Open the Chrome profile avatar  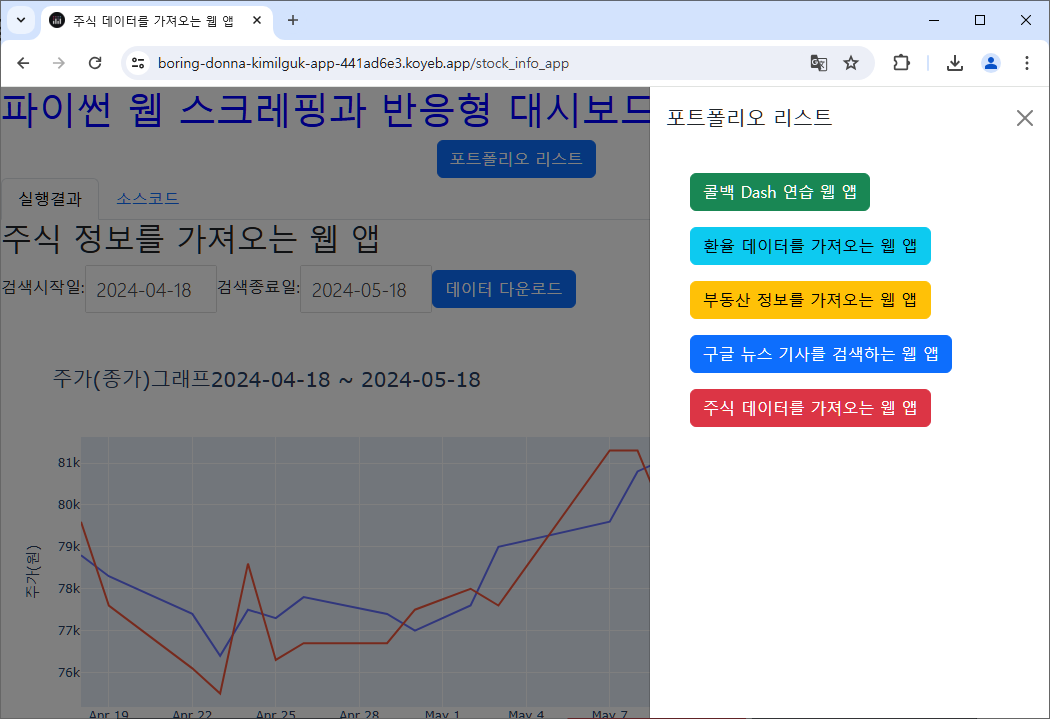tap(990, 63)
